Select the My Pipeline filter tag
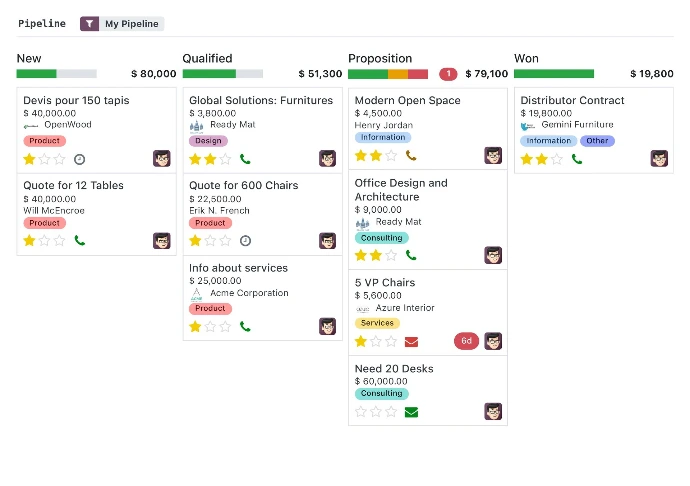Viewport: 690px width, 486px height. 132,23
